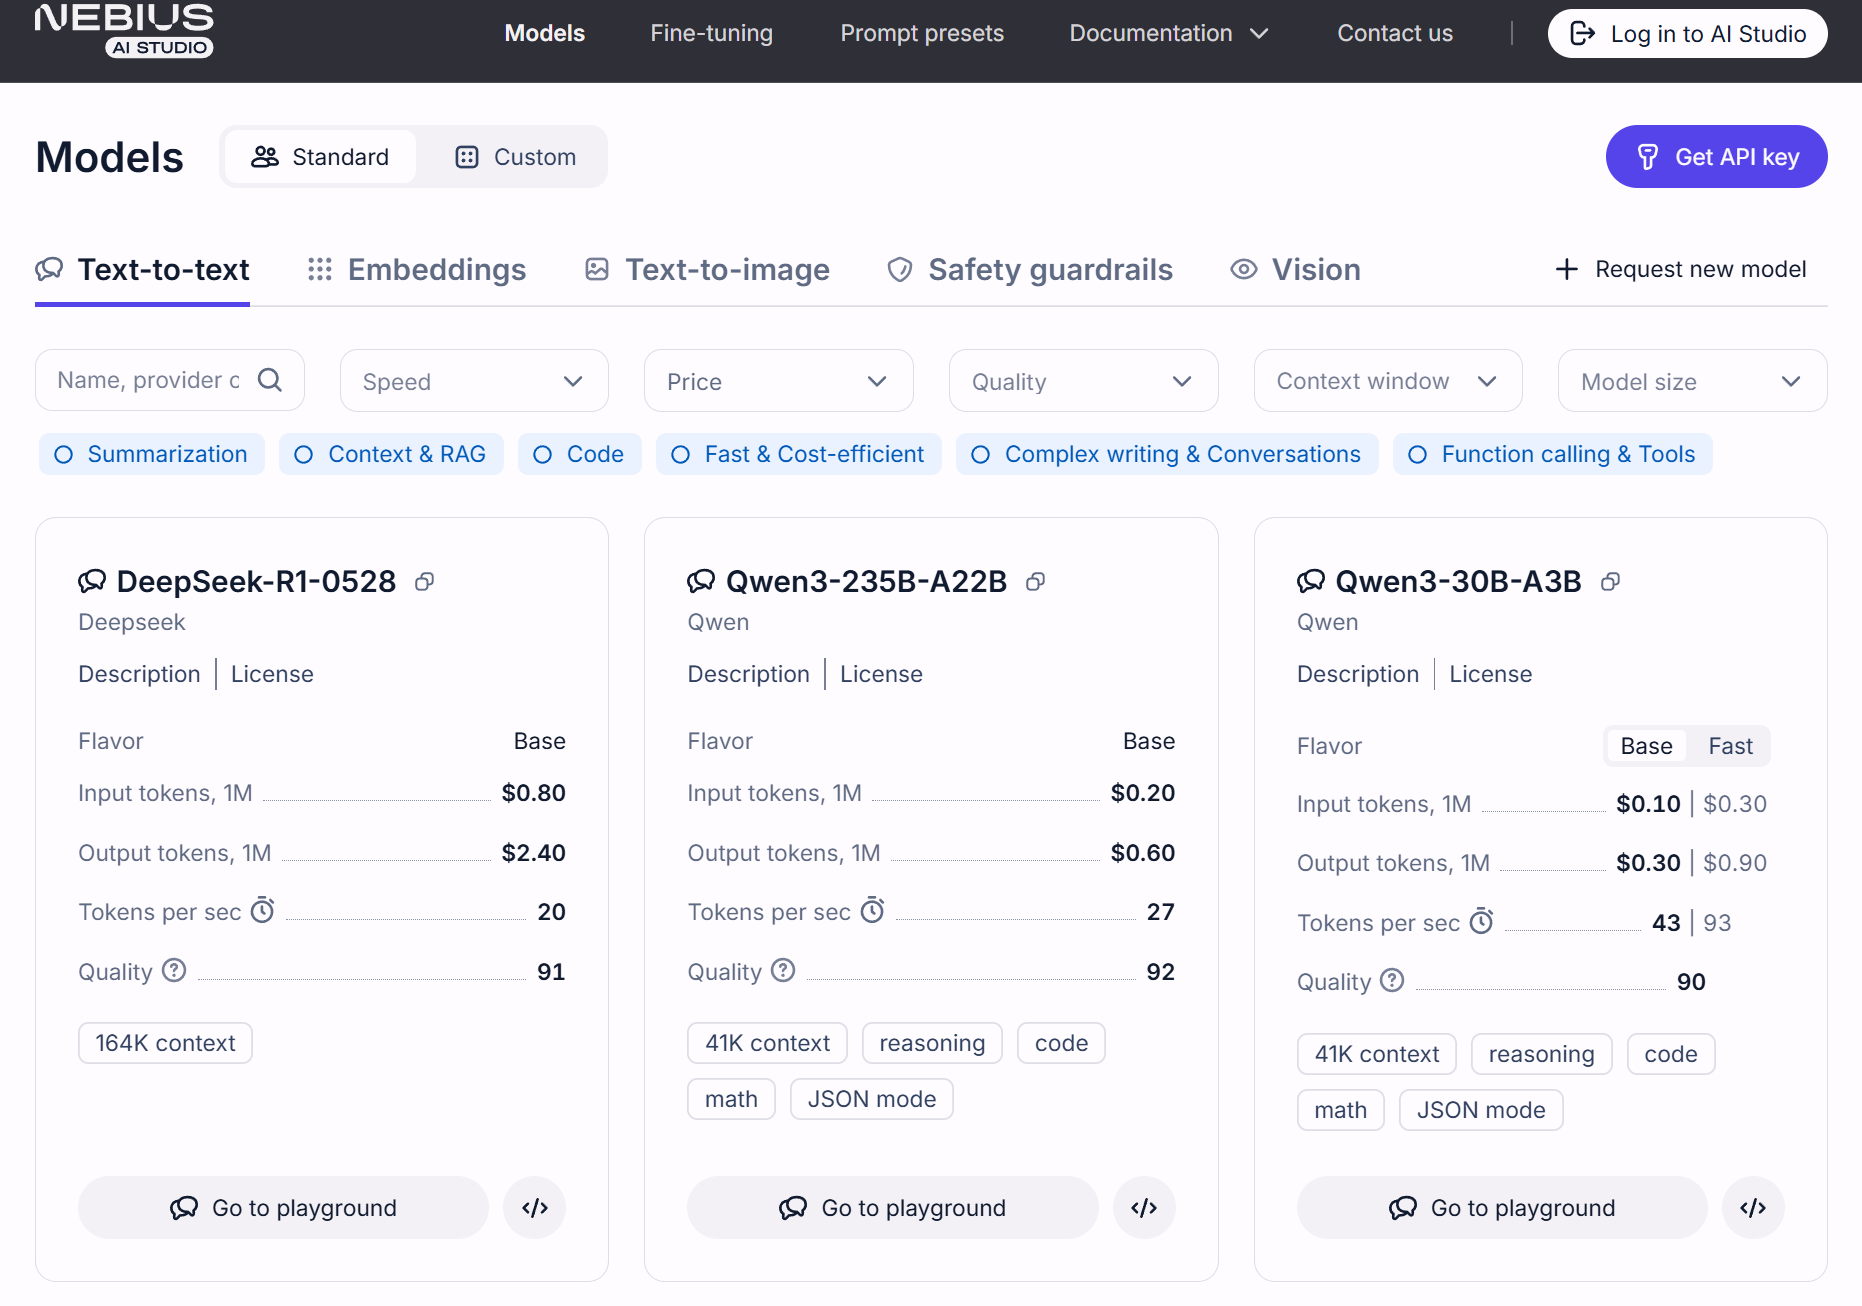Open the Fine-tuning nav item
Screen dimensions: 1862x1306
click(712, 33)
